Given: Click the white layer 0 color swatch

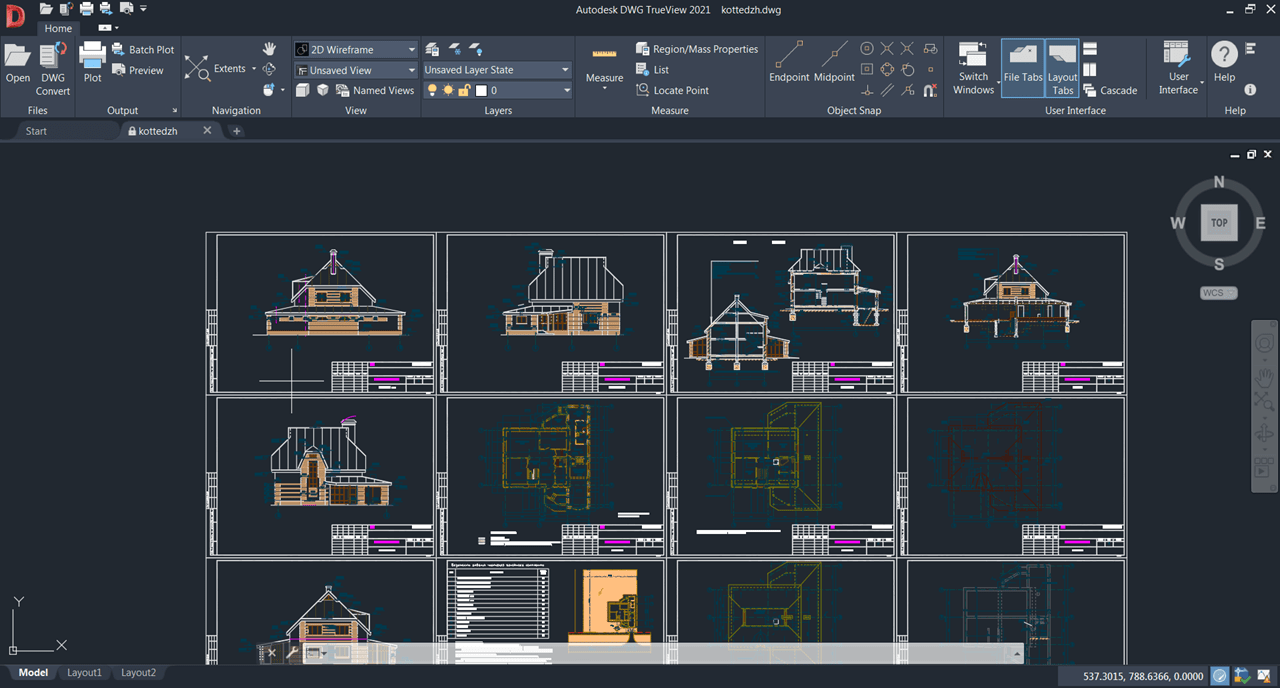Looking at the screenshot, I should coord(480,90).
